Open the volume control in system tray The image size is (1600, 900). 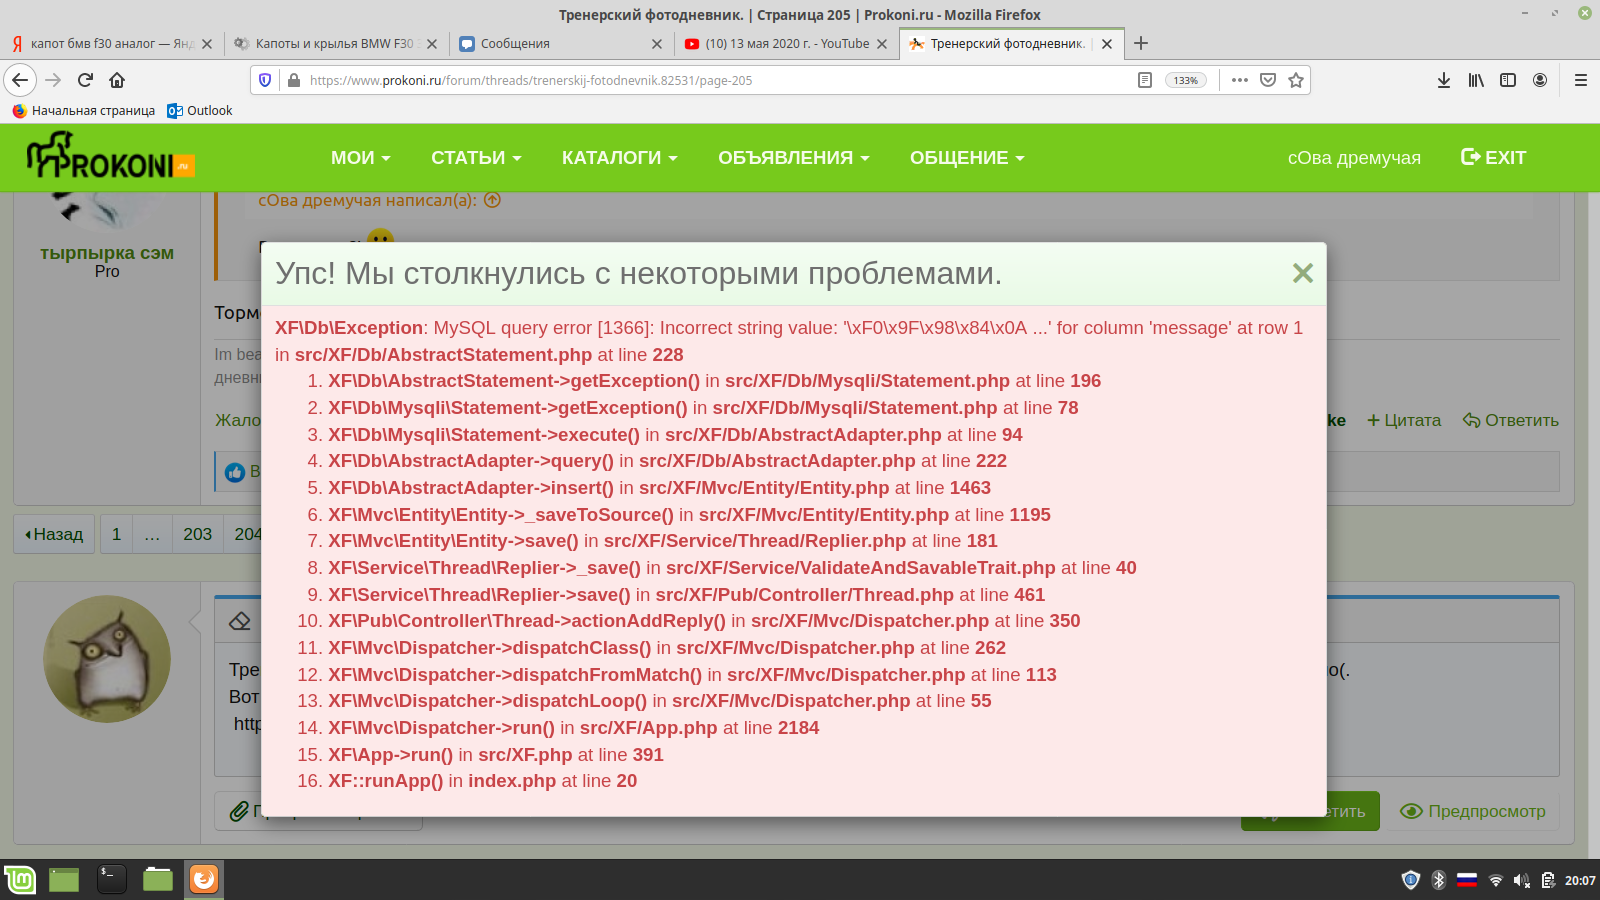click(1521, 880)
